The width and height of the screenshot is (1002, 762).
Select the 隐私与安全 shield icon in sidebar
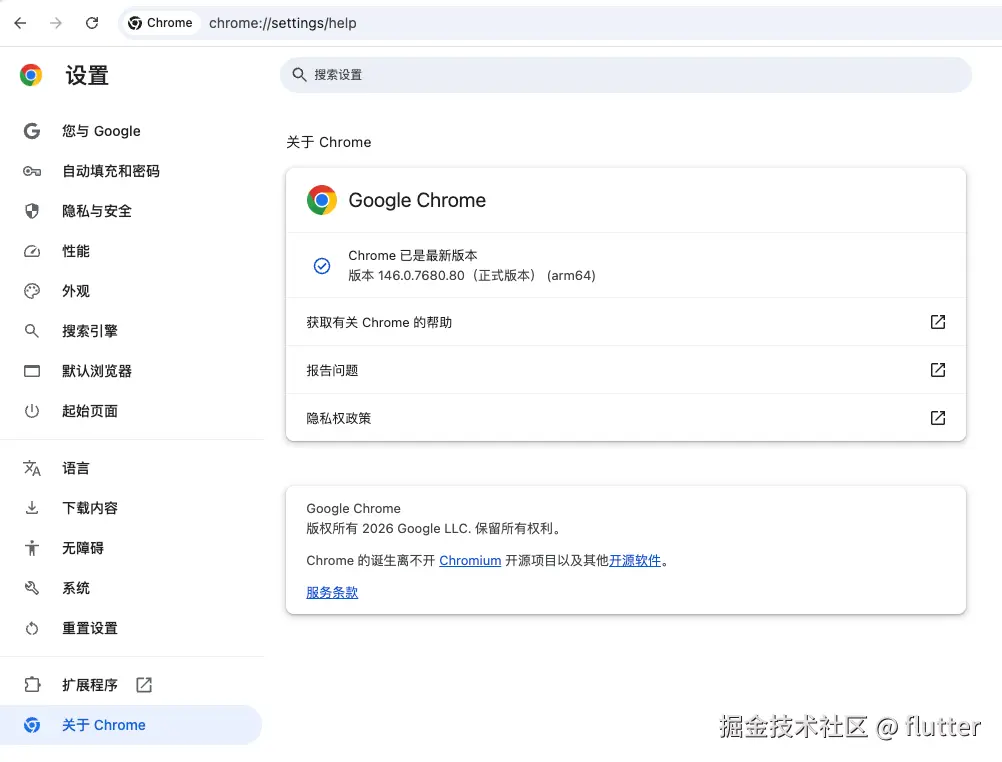[31, 211]
